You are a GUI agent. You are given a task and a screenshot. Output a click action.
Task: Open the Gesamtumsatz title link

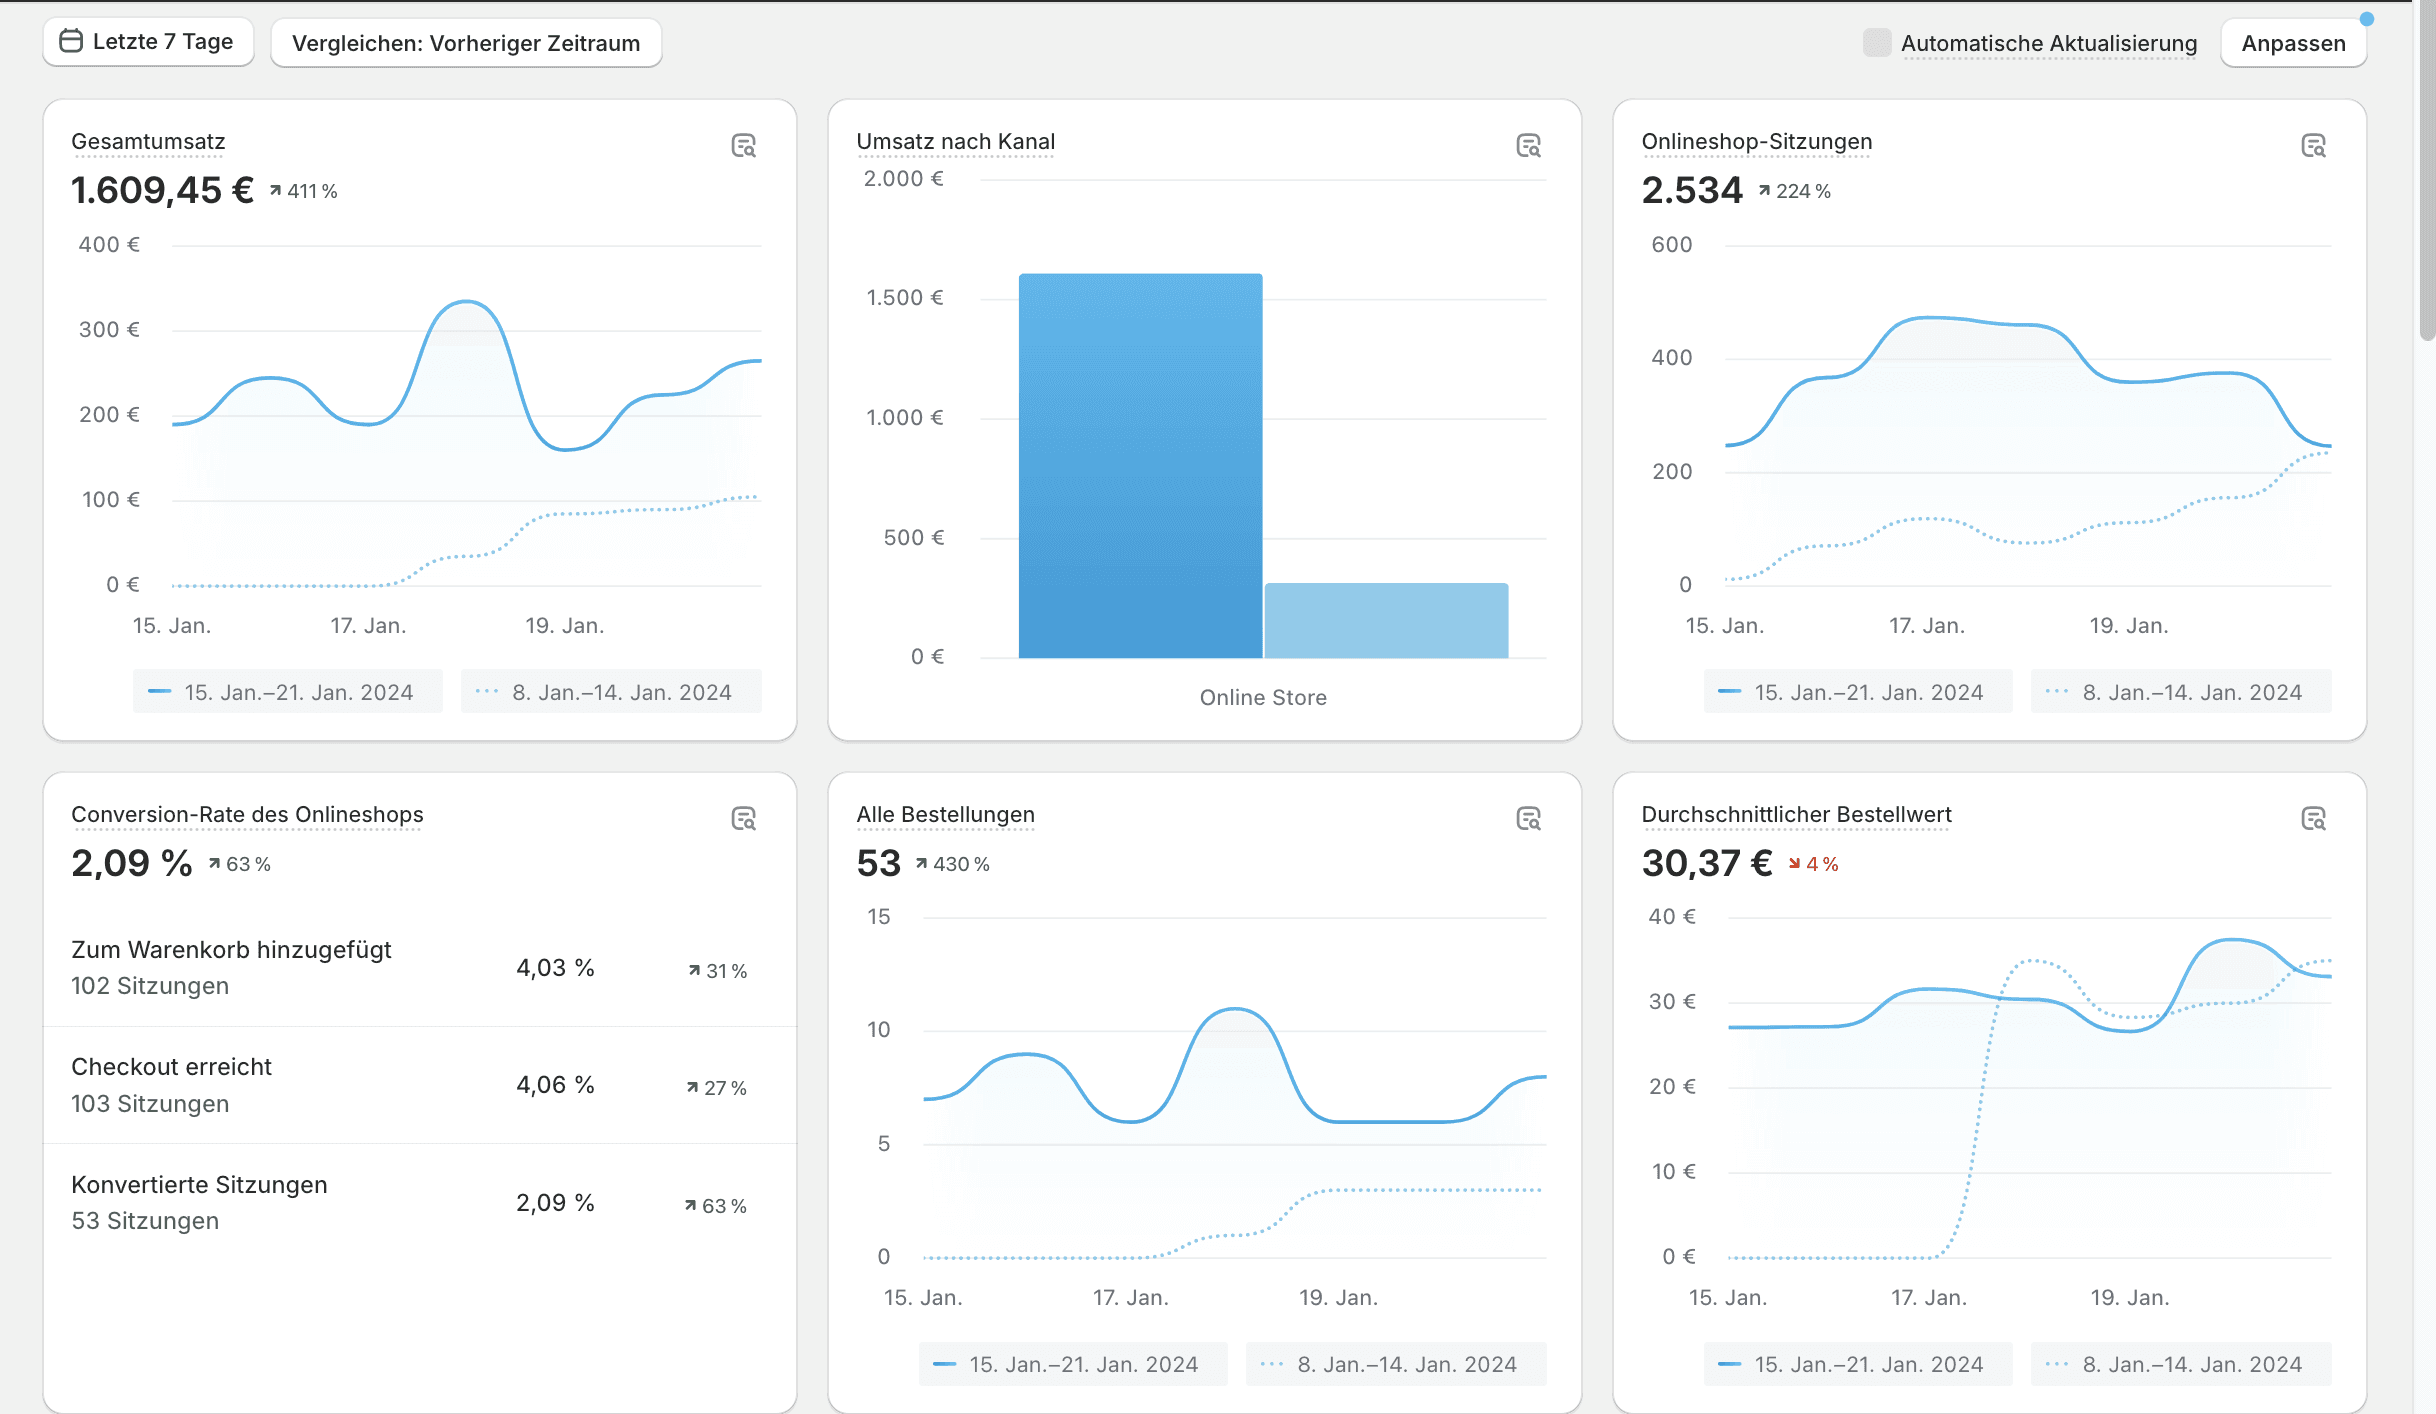tap(148, 142)
